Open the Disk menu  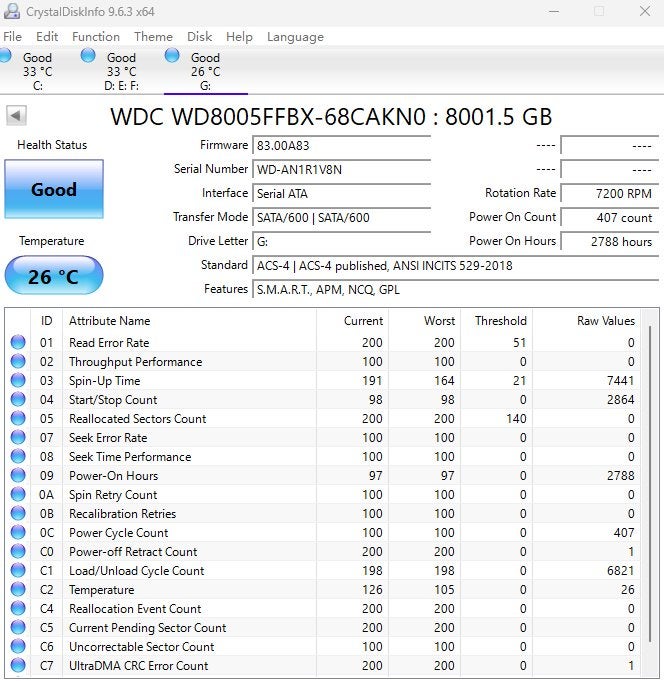pos(199,36)
